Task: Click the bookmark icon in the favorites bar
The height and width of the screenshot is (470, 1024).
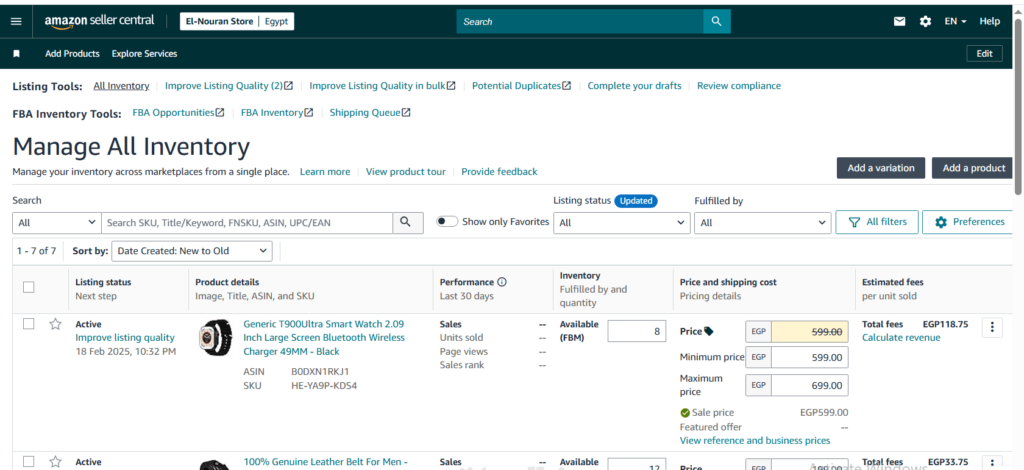Action: (x=16, y=54)
